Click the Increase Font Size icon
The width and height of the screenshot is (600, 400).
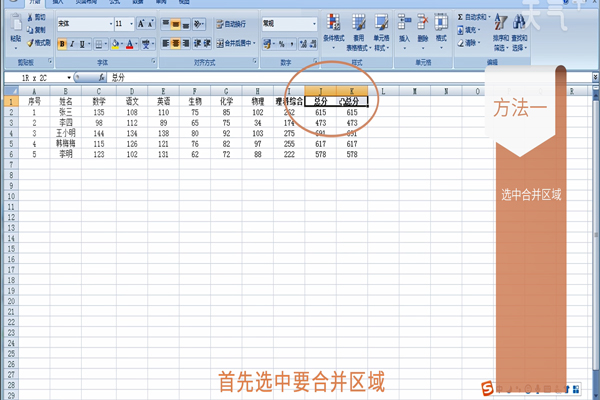tap(141, 24)
